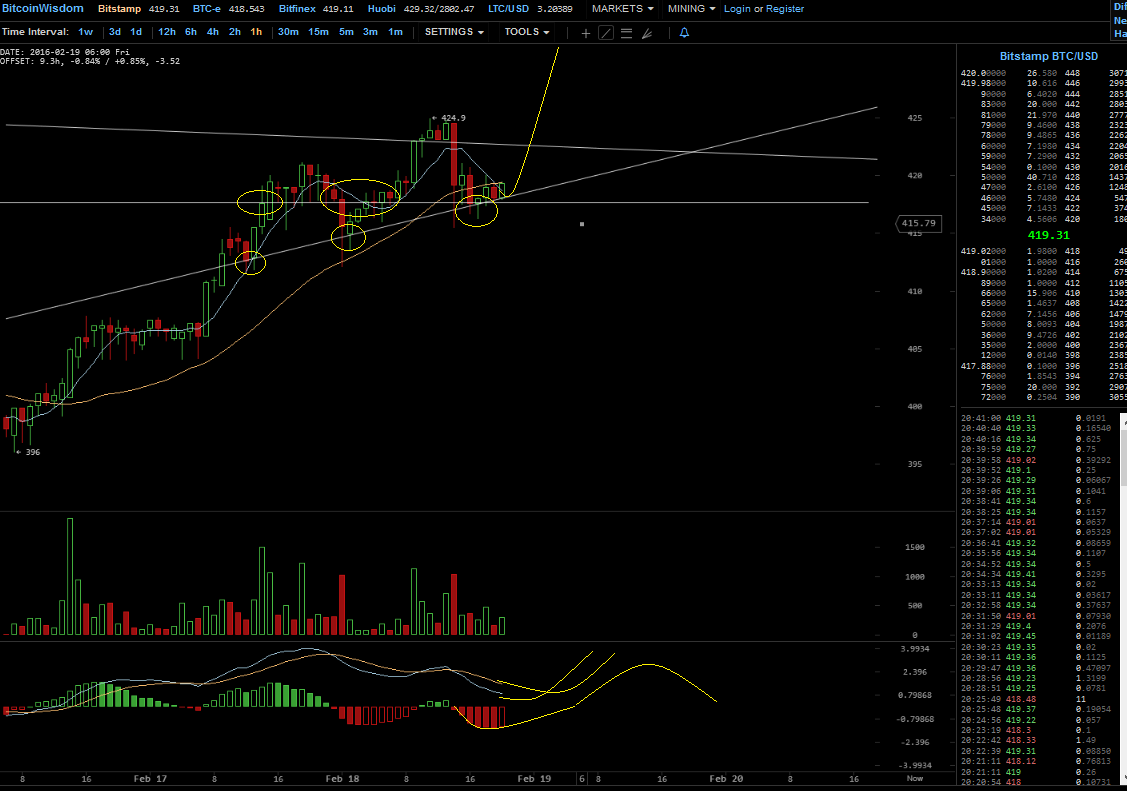Image resolution: width=1127 pixels, height=791 pixels.
Task: Click the Bitstamp BTC/USD order book title
Action: pos(1049,56)
